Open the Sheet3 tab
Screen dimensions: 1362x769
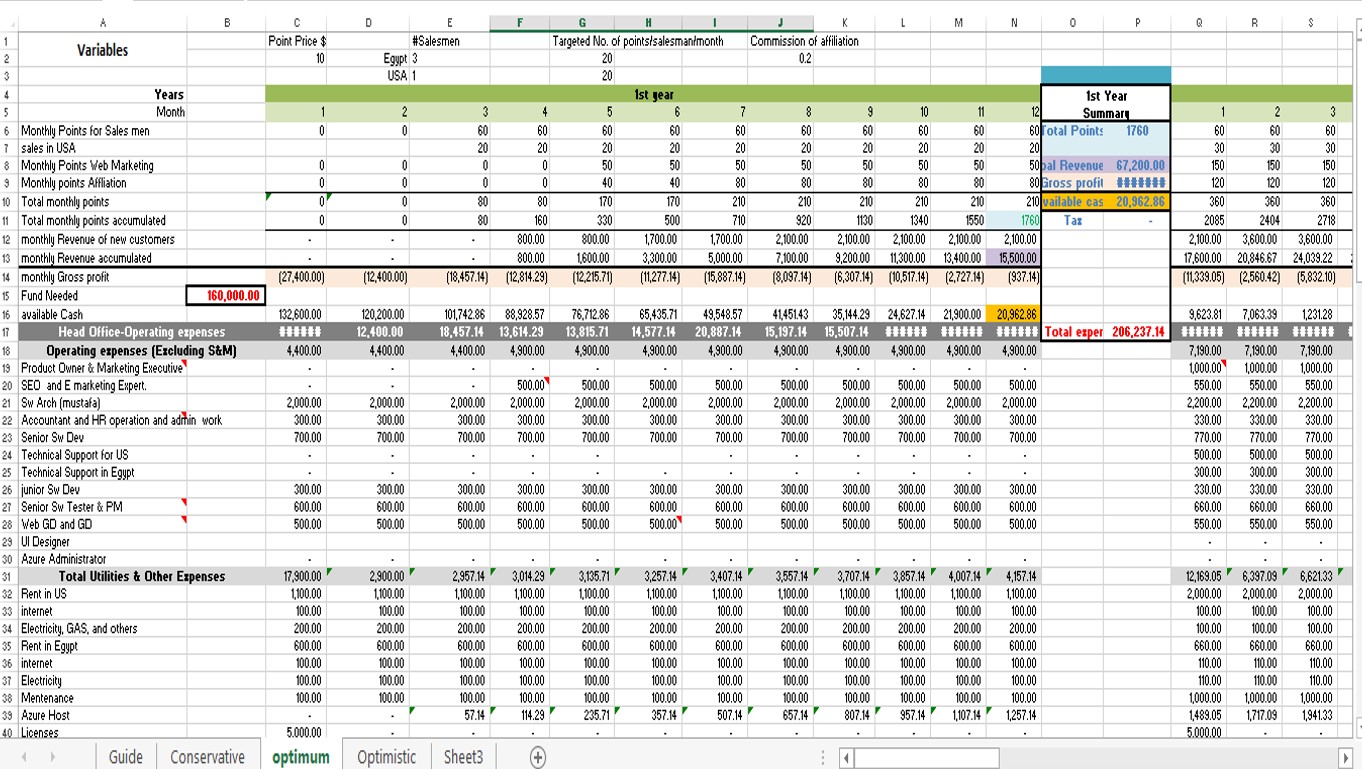[x=463, y=757]
